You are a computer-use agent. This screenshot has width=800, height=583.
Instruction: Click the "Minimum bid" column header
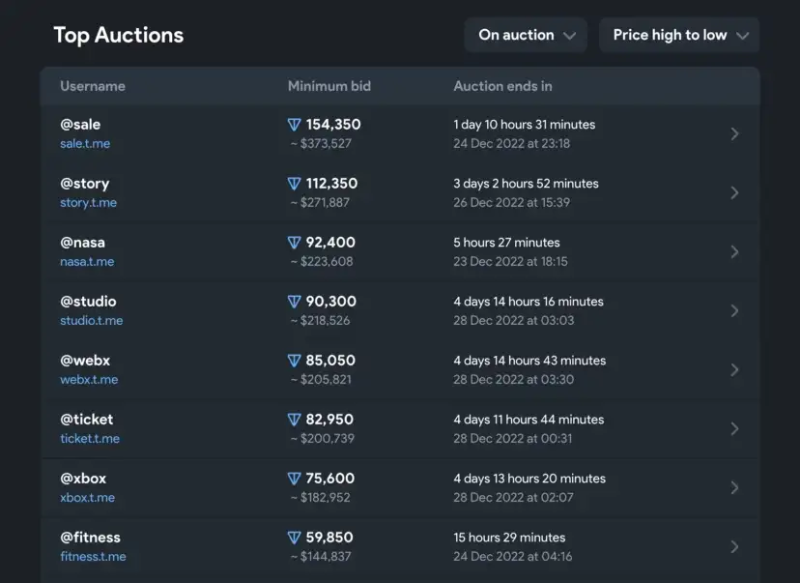click(x=329, y=86)
